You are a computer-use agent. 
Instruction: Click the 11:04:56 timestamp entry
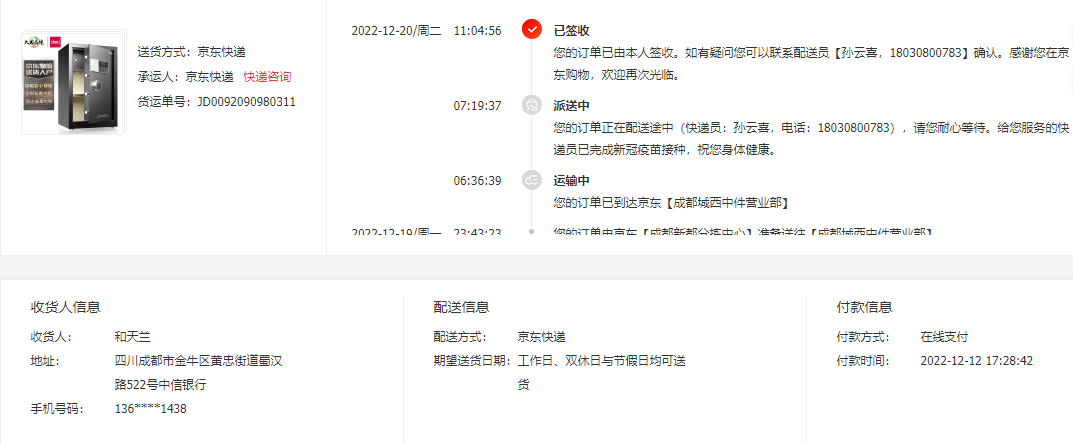click(477, 31)
